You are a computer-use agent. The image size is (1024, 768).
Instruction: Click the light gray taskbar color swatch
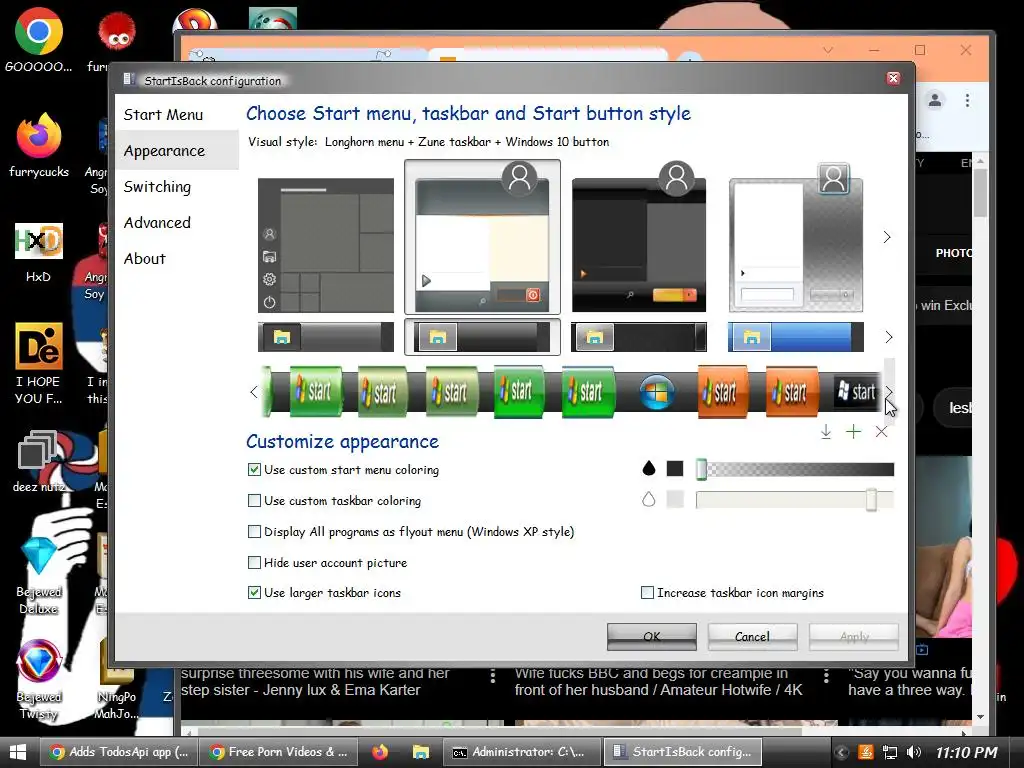tap(675, 500)
